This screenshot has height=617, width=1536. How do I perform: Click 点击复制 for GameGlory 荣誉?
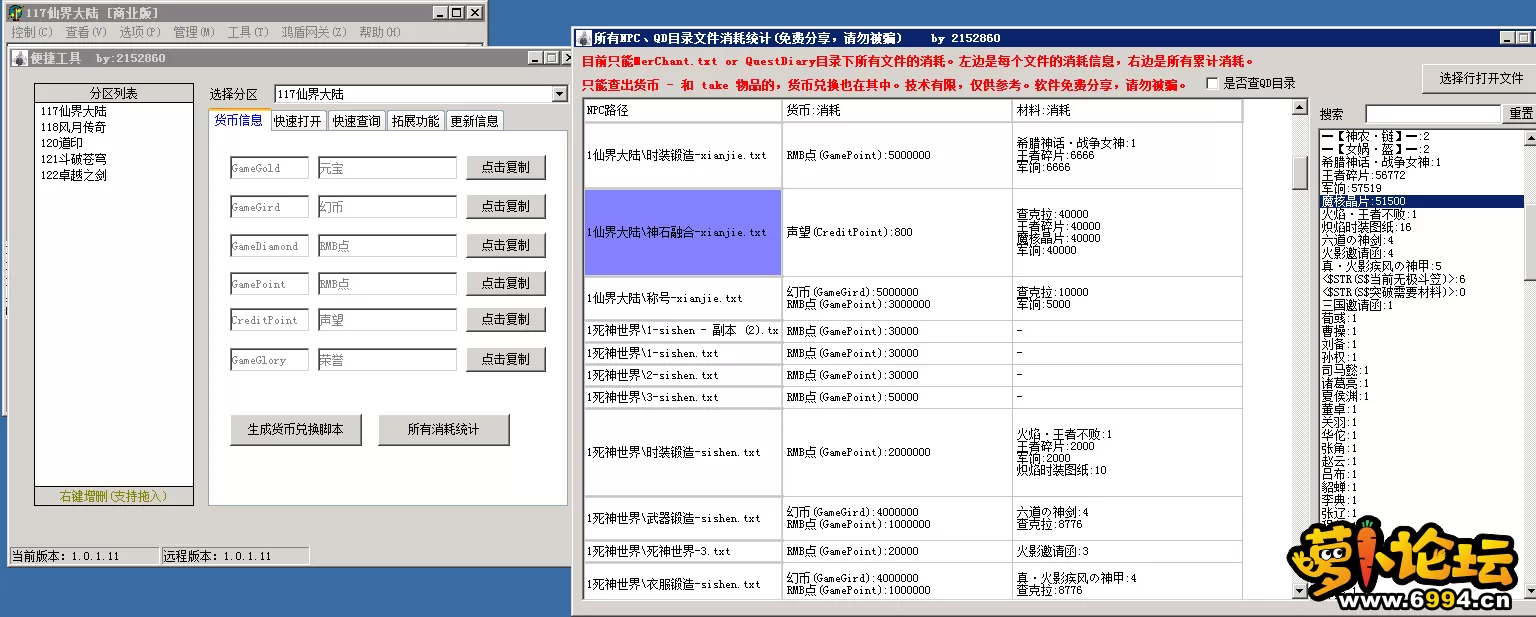[x=506, y=359]
